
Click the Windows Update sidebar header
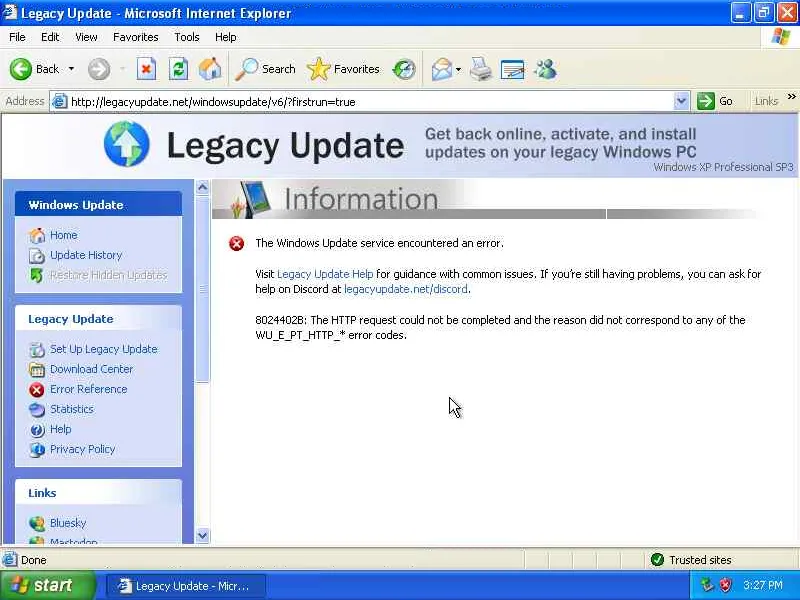[x=98, y=205]
